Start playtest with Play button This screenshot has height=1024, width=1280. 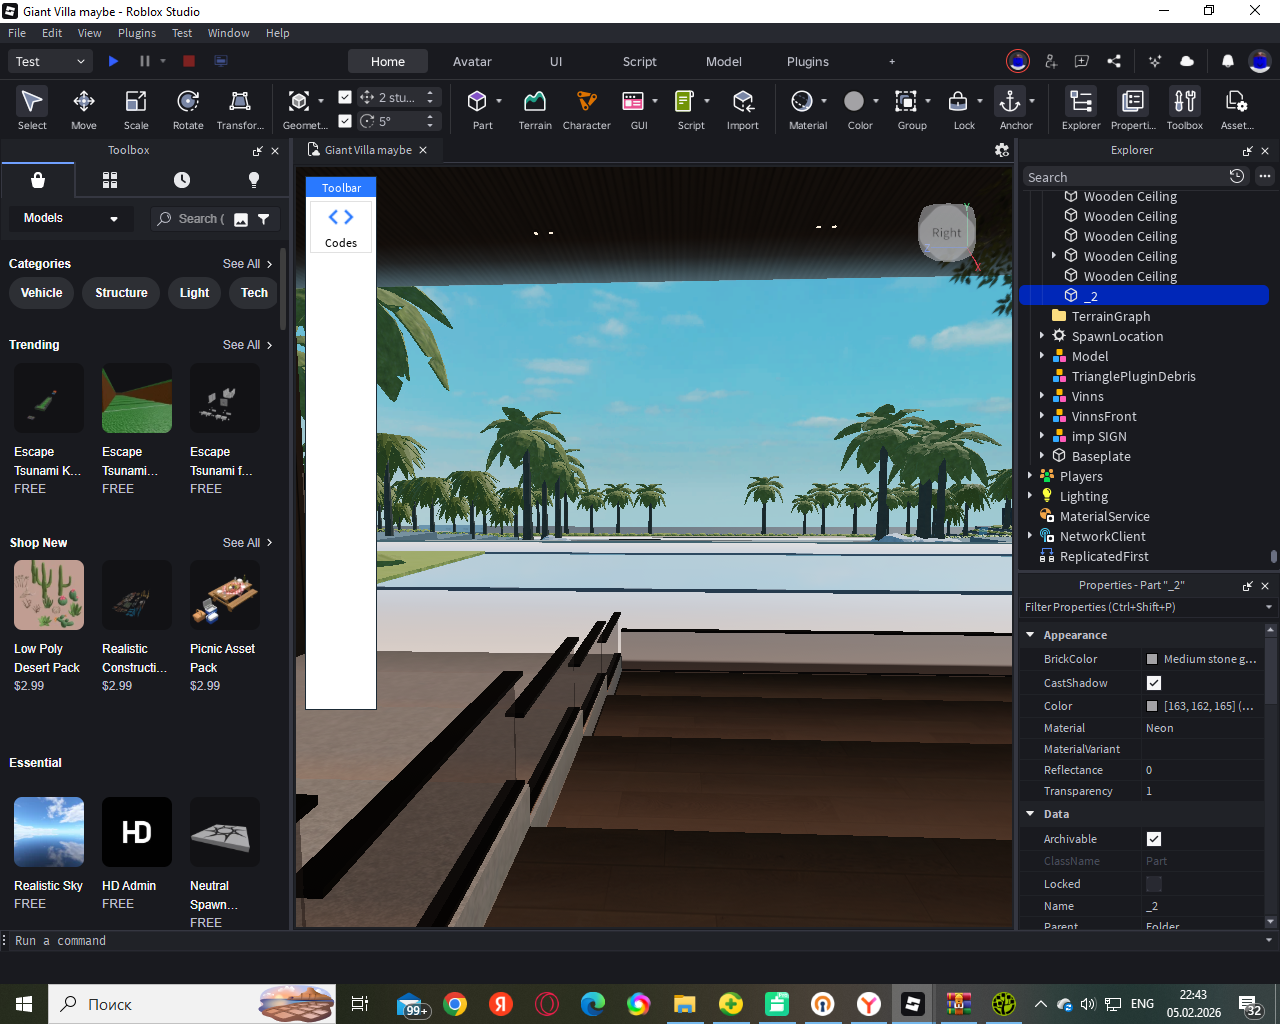tap(113, 61)
